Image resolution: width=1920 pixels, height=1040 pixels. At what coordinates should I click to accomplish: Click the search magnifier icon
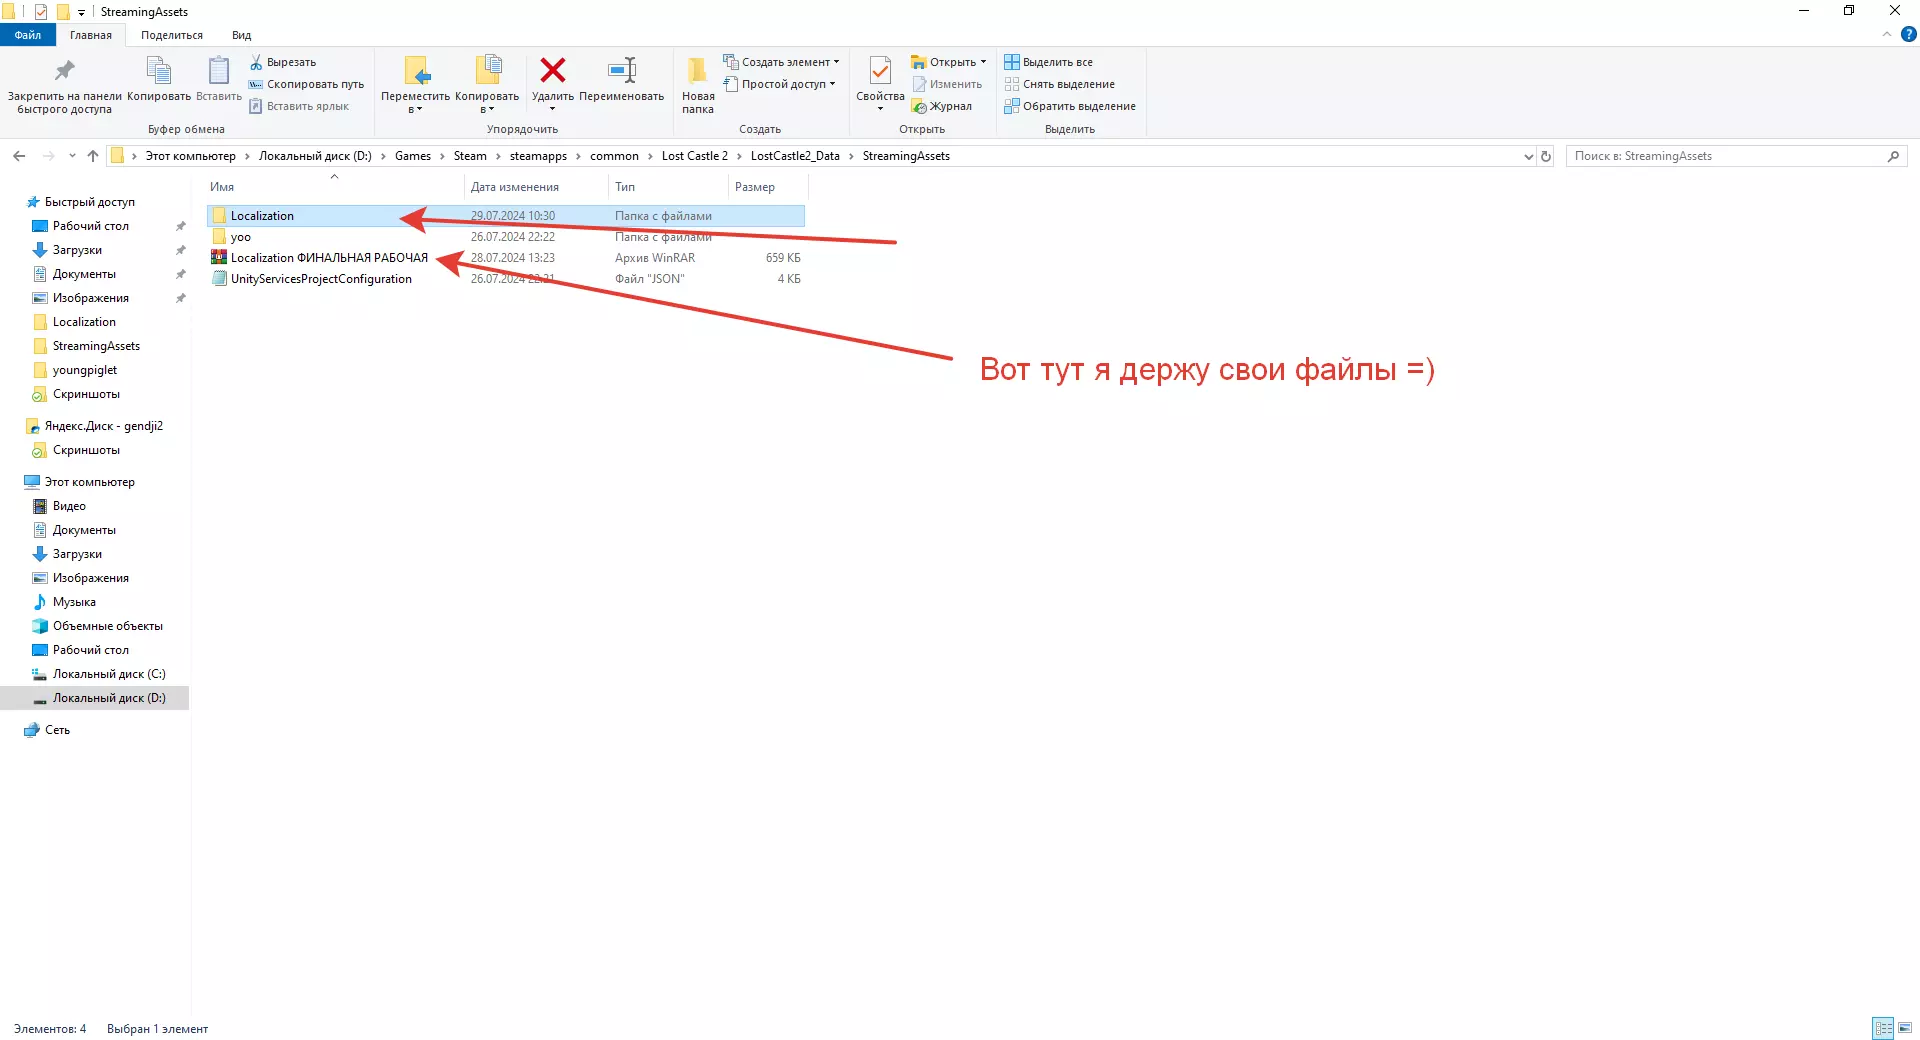1893,156
